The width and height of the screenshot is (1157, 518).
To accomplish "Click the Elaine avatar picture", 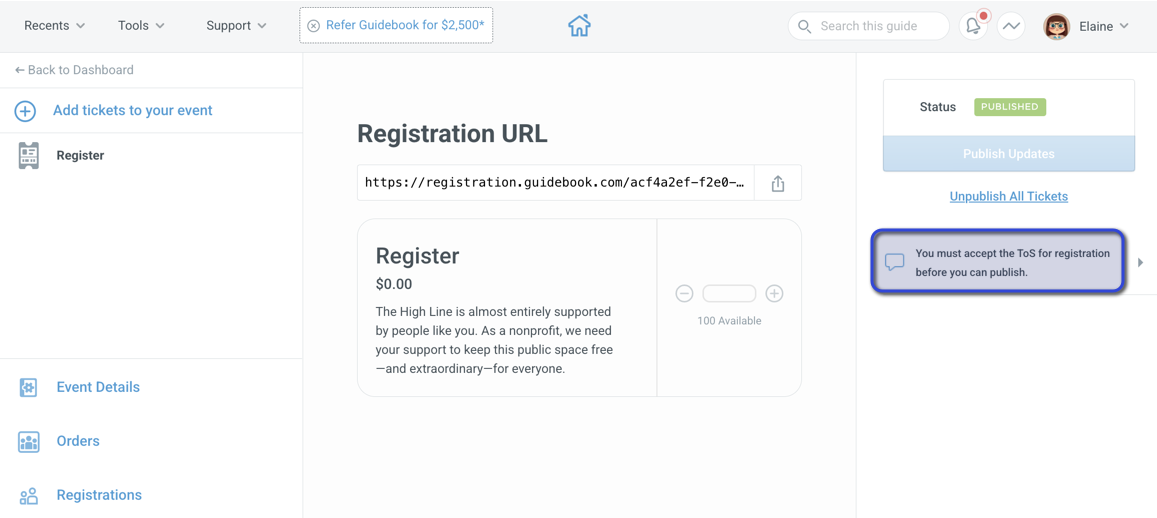I will tap(1057, 26).
